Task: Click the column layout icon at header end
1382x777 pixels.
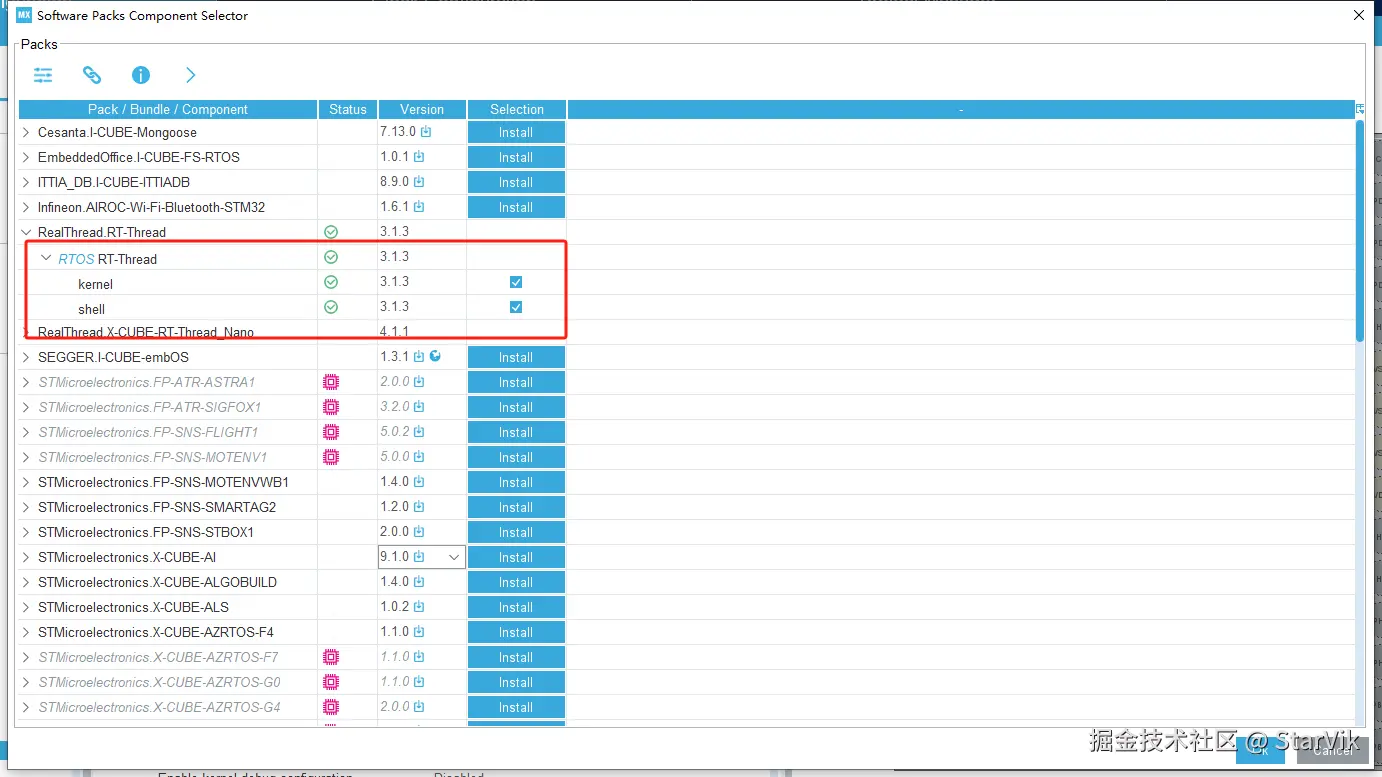Action: 1360,108
